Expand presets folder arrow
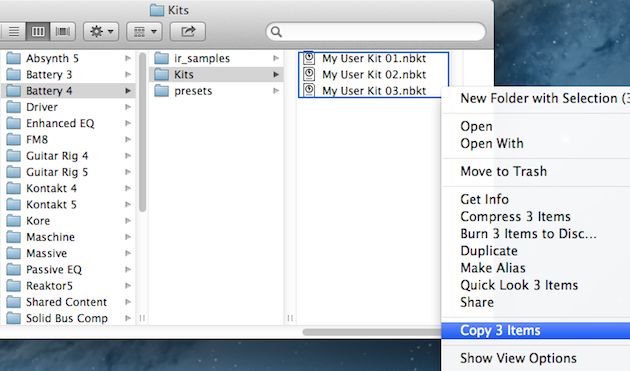The height and width of the screenshot is (371, 630). [x=276, y=91]
